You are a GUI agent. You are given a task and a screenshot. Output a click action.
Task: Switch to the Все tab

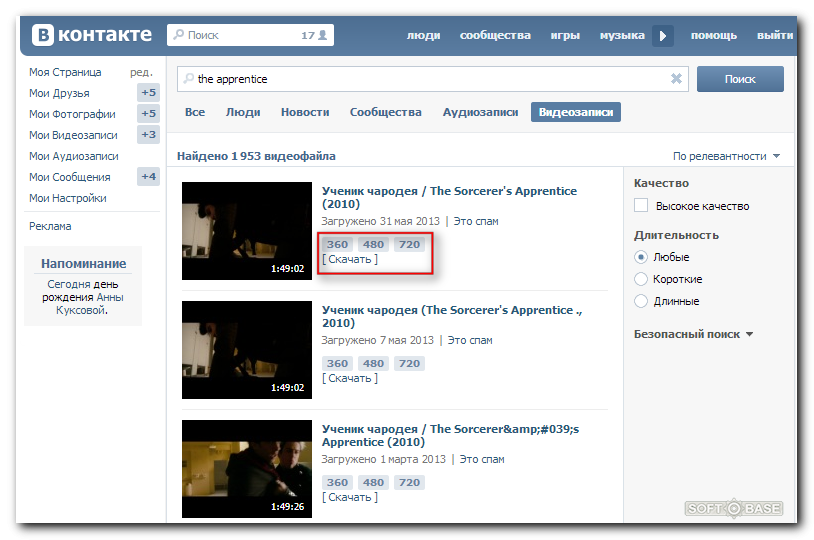coord(195,112)
